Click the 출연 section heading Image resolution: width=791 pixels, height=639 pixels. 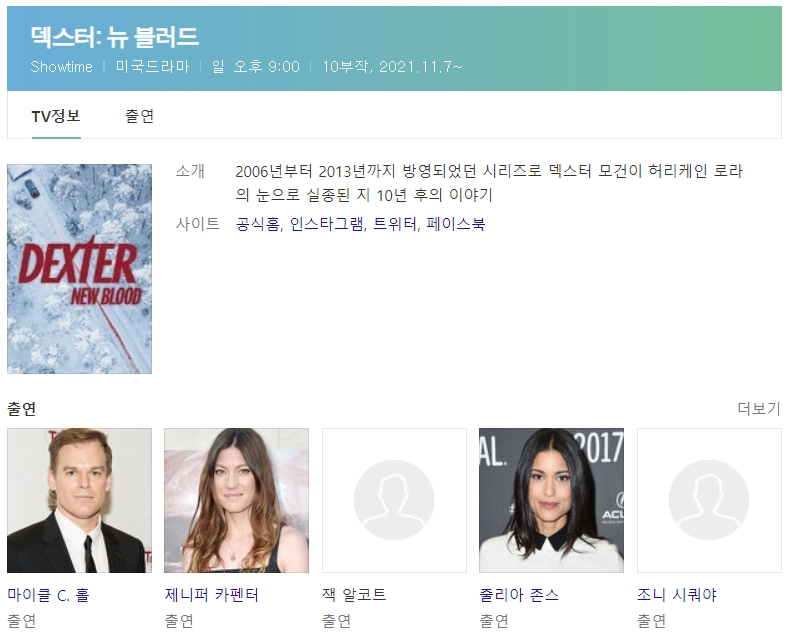coord(22,409)
